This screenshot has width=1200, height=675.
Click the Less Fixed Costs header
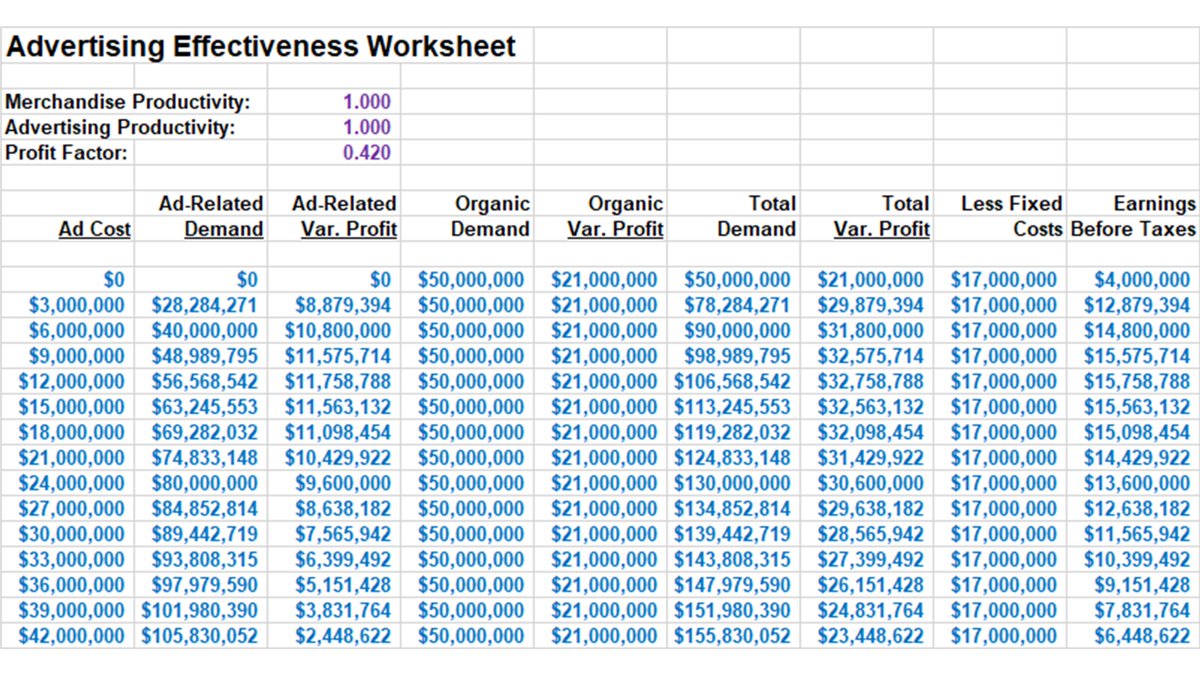point(1011,216)
